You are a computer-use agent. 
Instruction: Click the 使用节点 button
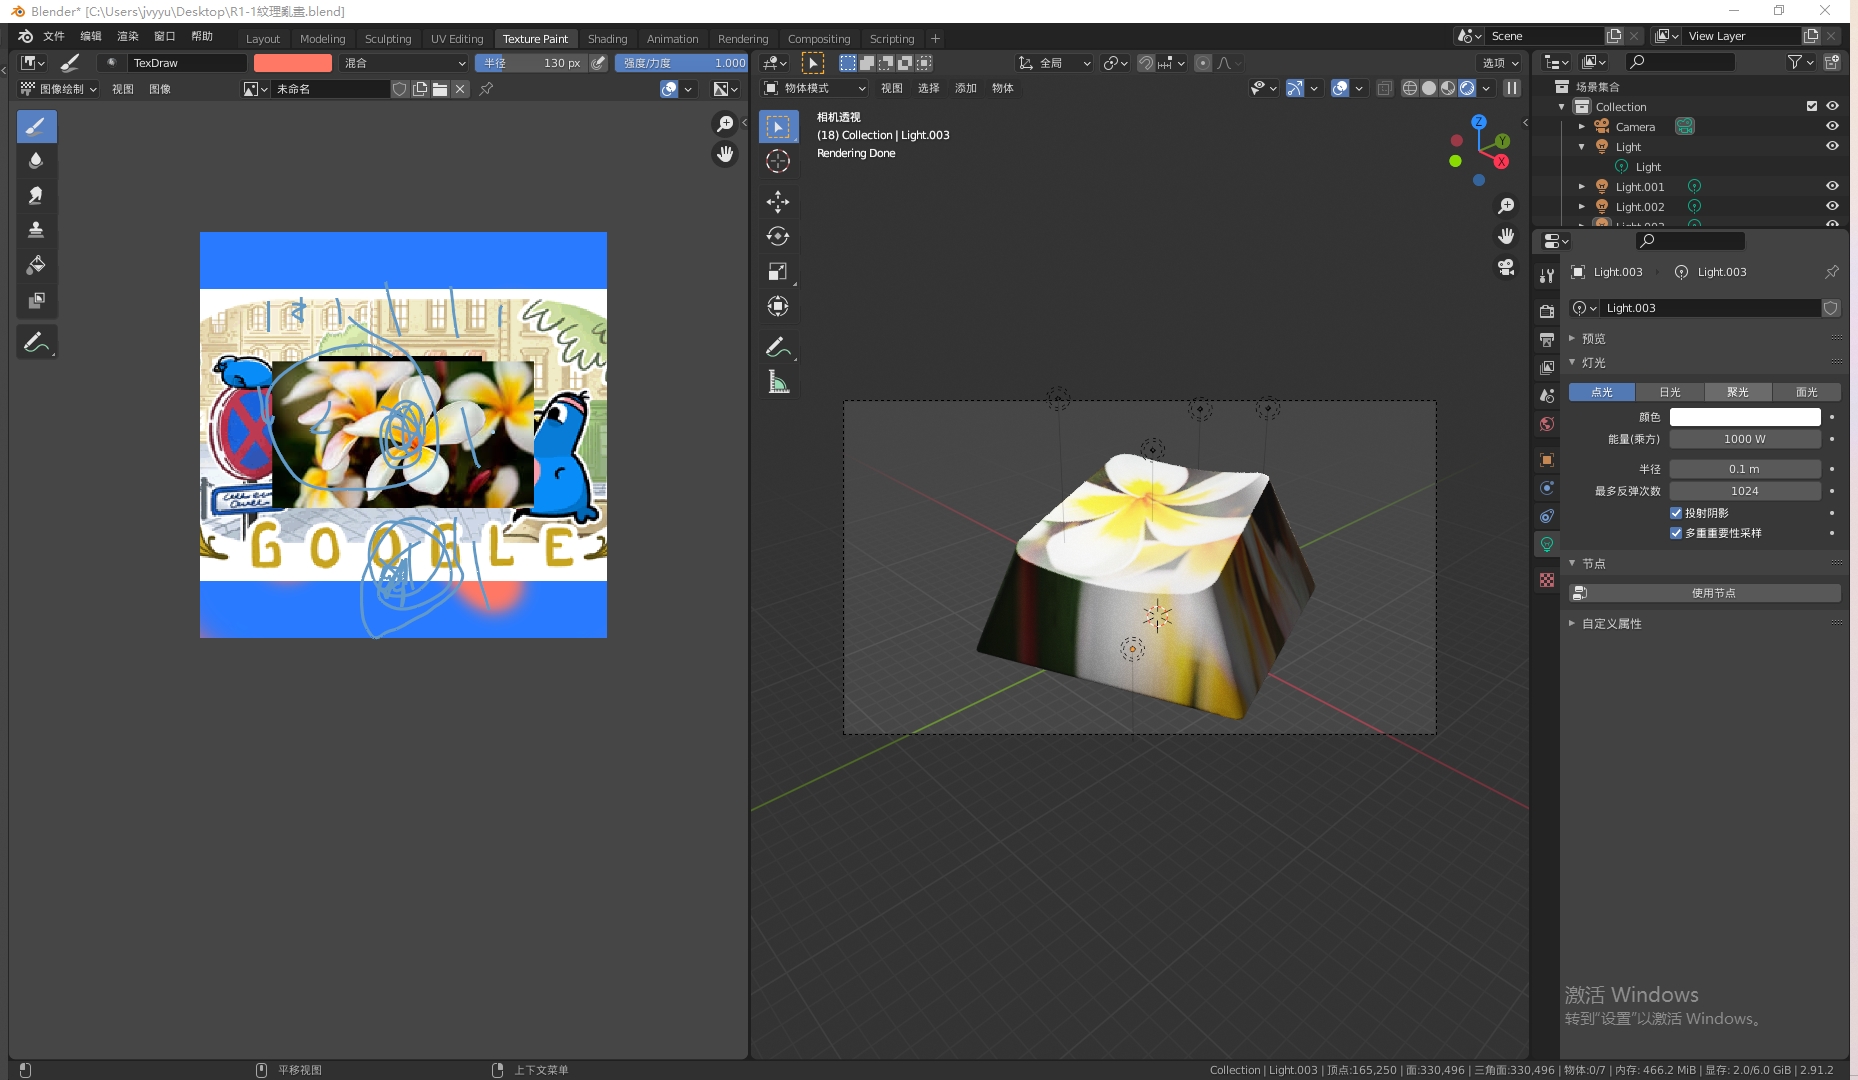click(1705, 593)
